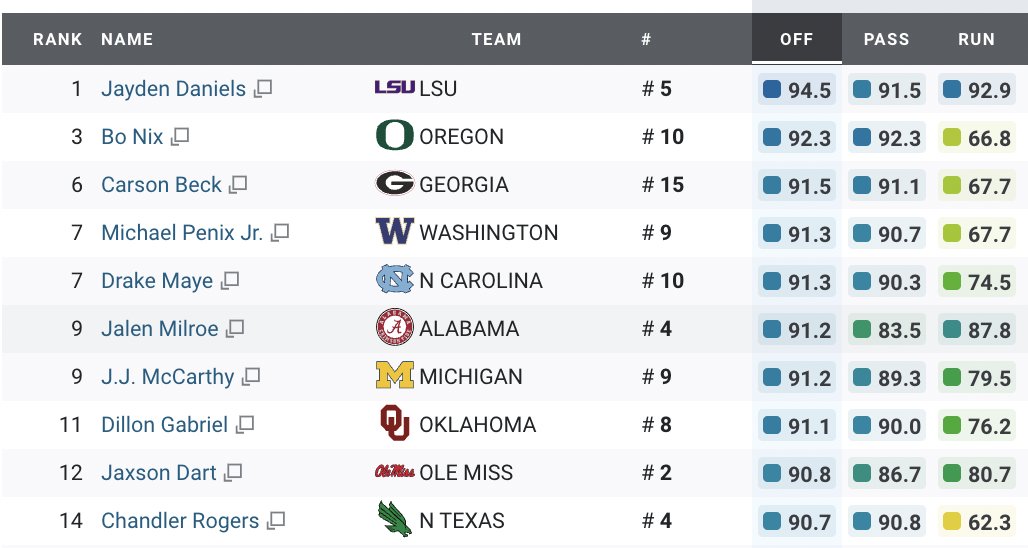This screenshot has width=1028, height=548.
Task: Sort the table by the PASS column
Action: (886, 39)
